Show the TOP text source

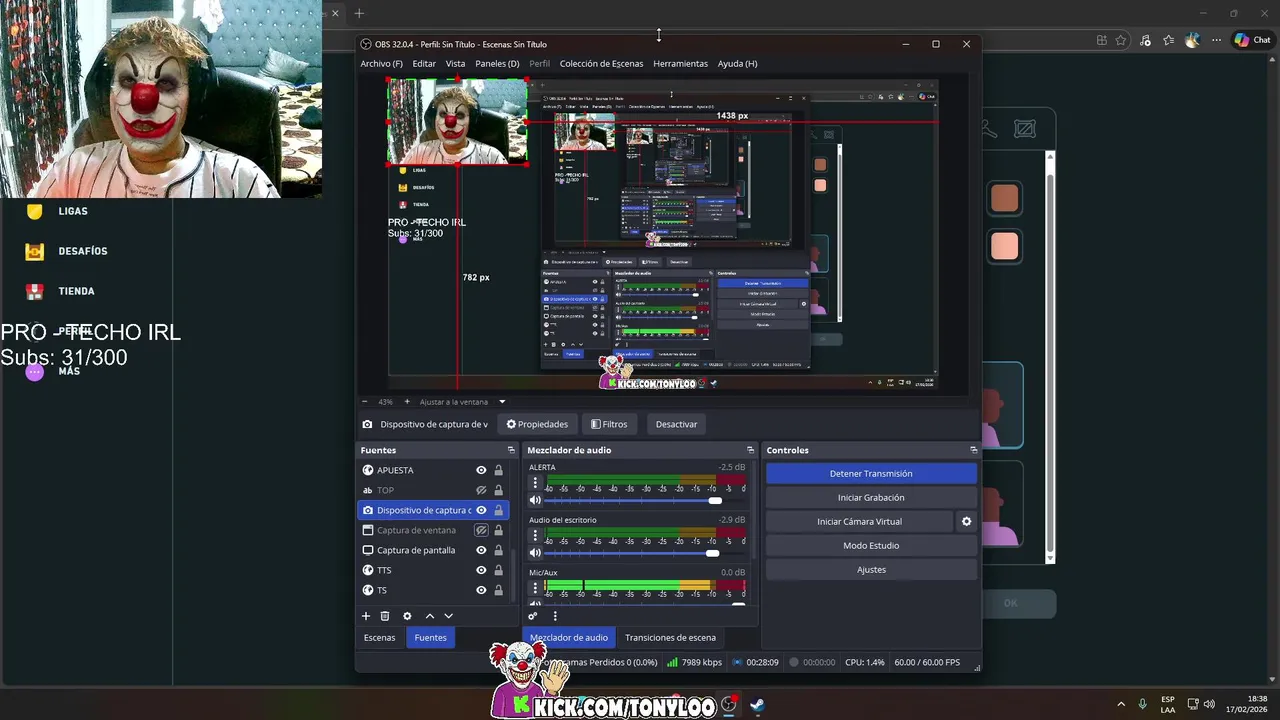(x=481, y=490)
